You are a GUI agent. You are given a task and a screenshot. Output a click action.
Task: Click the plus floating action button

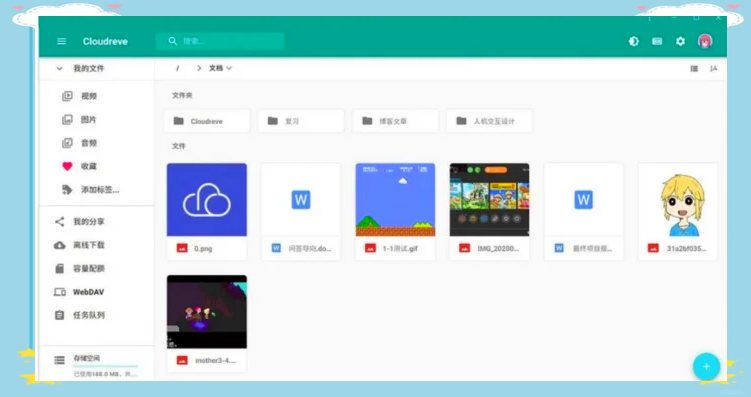click(706, 366)
